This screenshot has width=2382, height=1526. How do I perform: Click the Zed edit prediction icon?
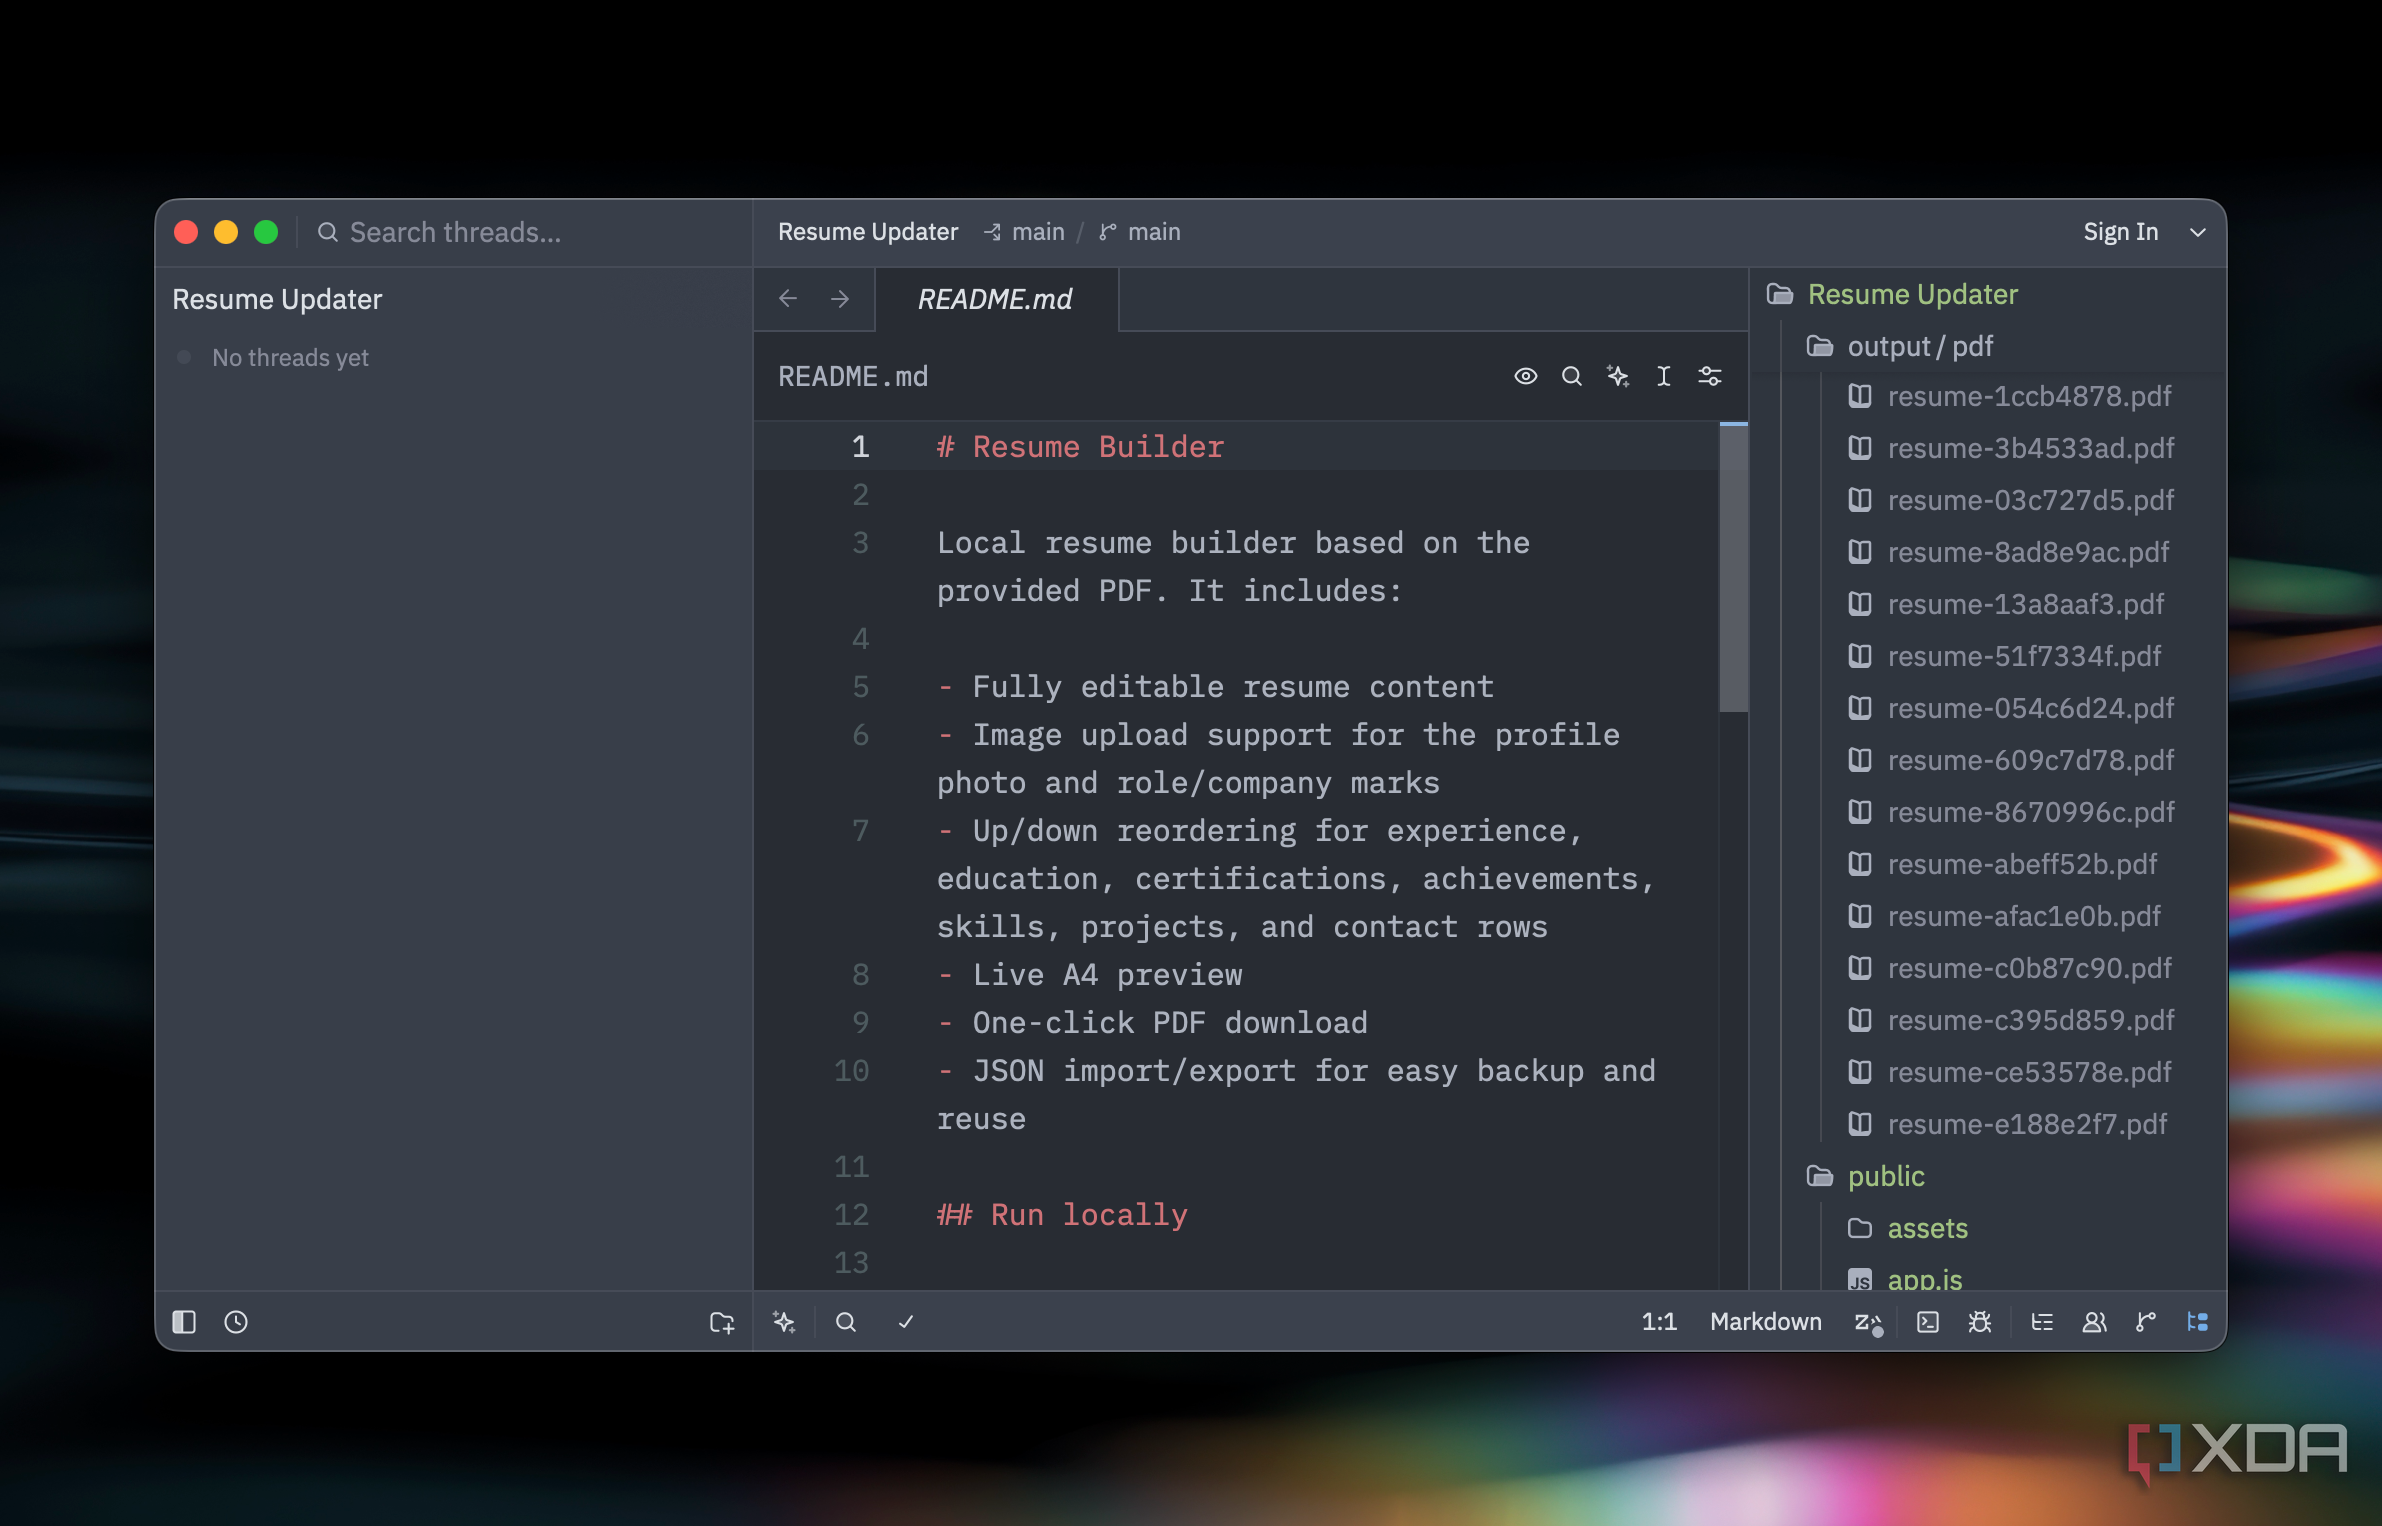coord(1869,1323)
